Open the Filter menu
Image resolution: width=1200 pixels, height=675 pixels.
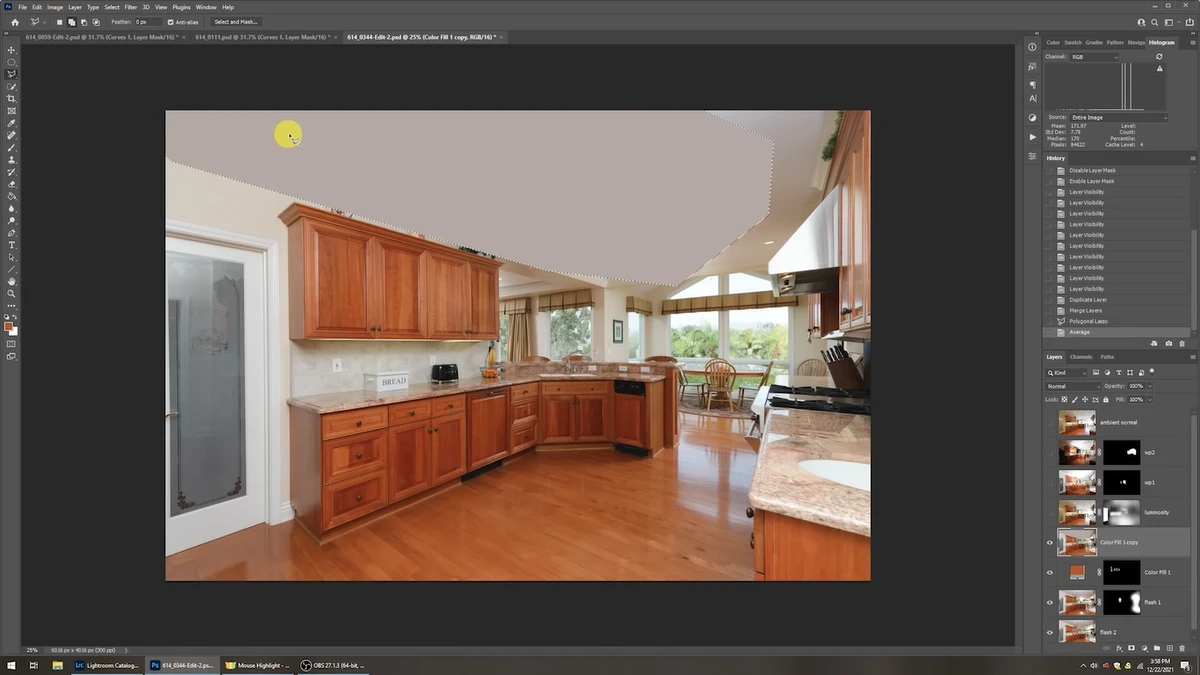point(130,7)
